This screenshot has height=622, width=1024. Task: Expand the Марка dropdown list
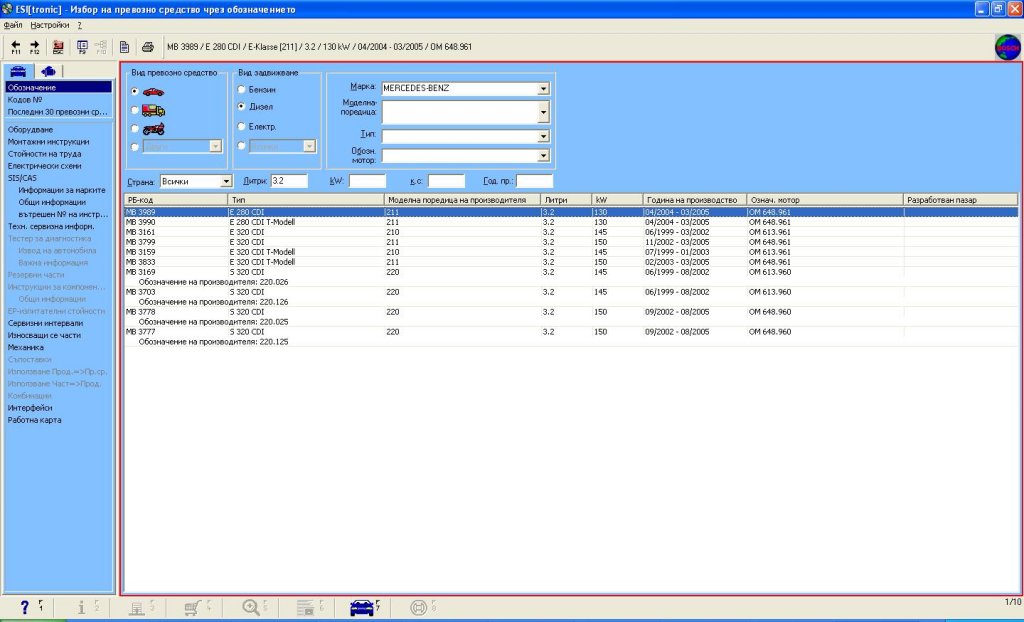544,88
